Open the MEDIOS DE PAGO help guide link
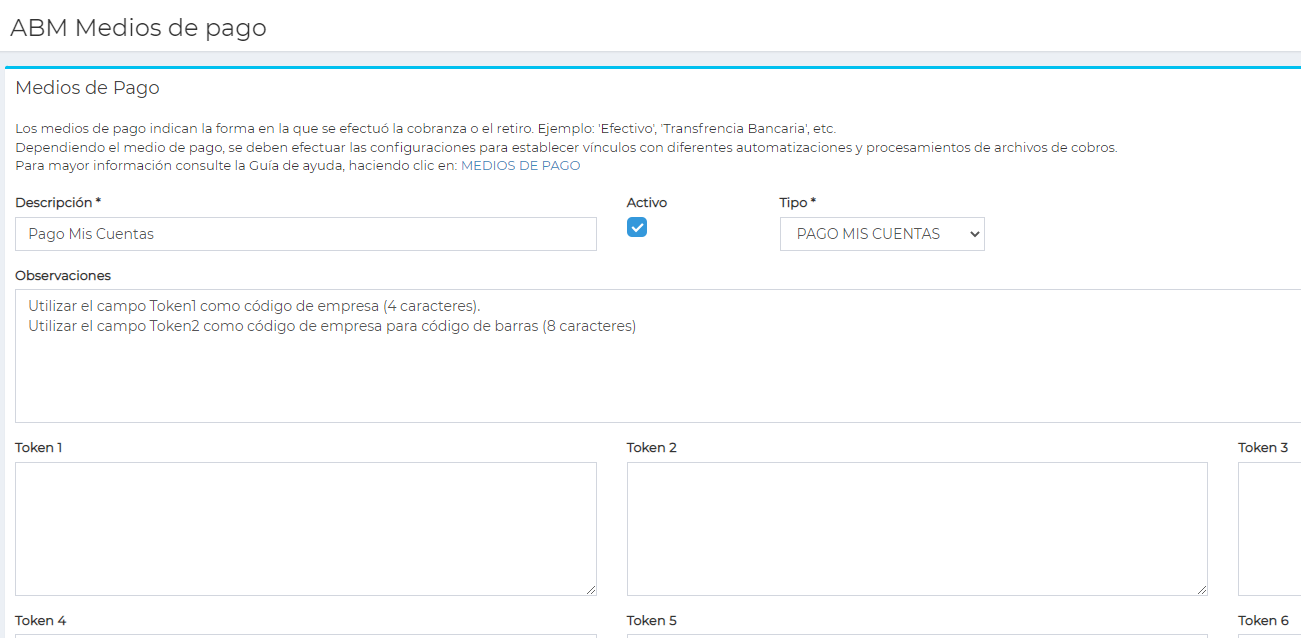The image size is (1301, 638). click(x=520, y=165)
